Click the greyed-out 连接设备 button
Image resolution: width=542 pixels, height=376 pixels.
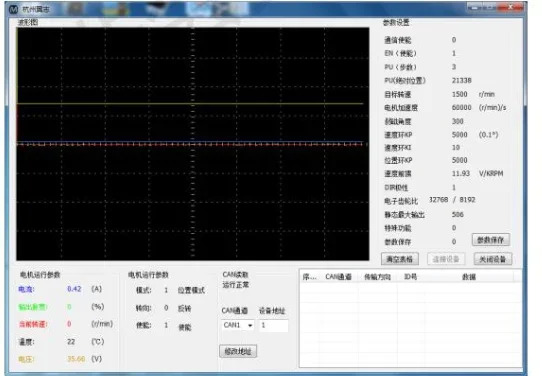pos(446,259)
